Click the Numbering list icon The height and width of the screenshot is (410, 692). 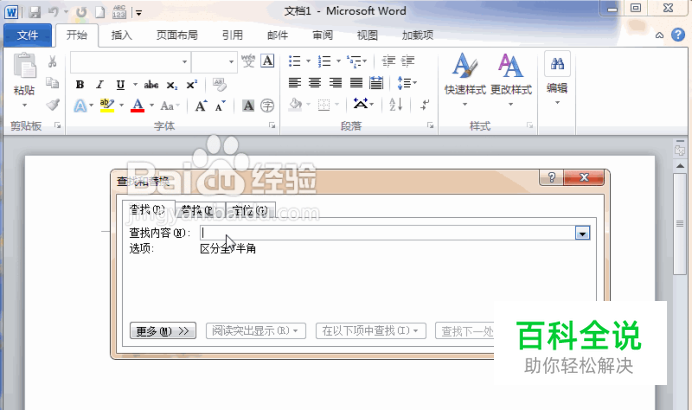tap(324, 61)
